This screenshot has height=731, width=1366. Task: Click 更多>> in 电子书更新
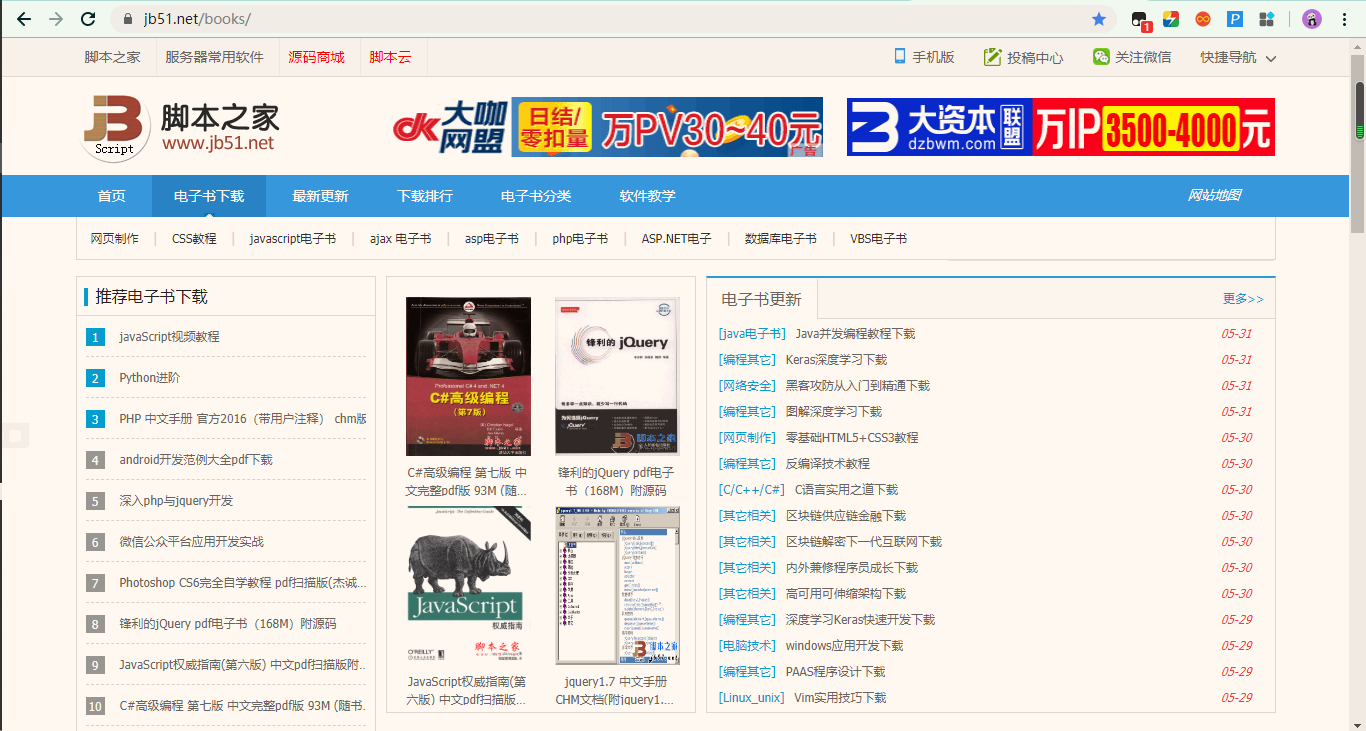coord(1243,299)
